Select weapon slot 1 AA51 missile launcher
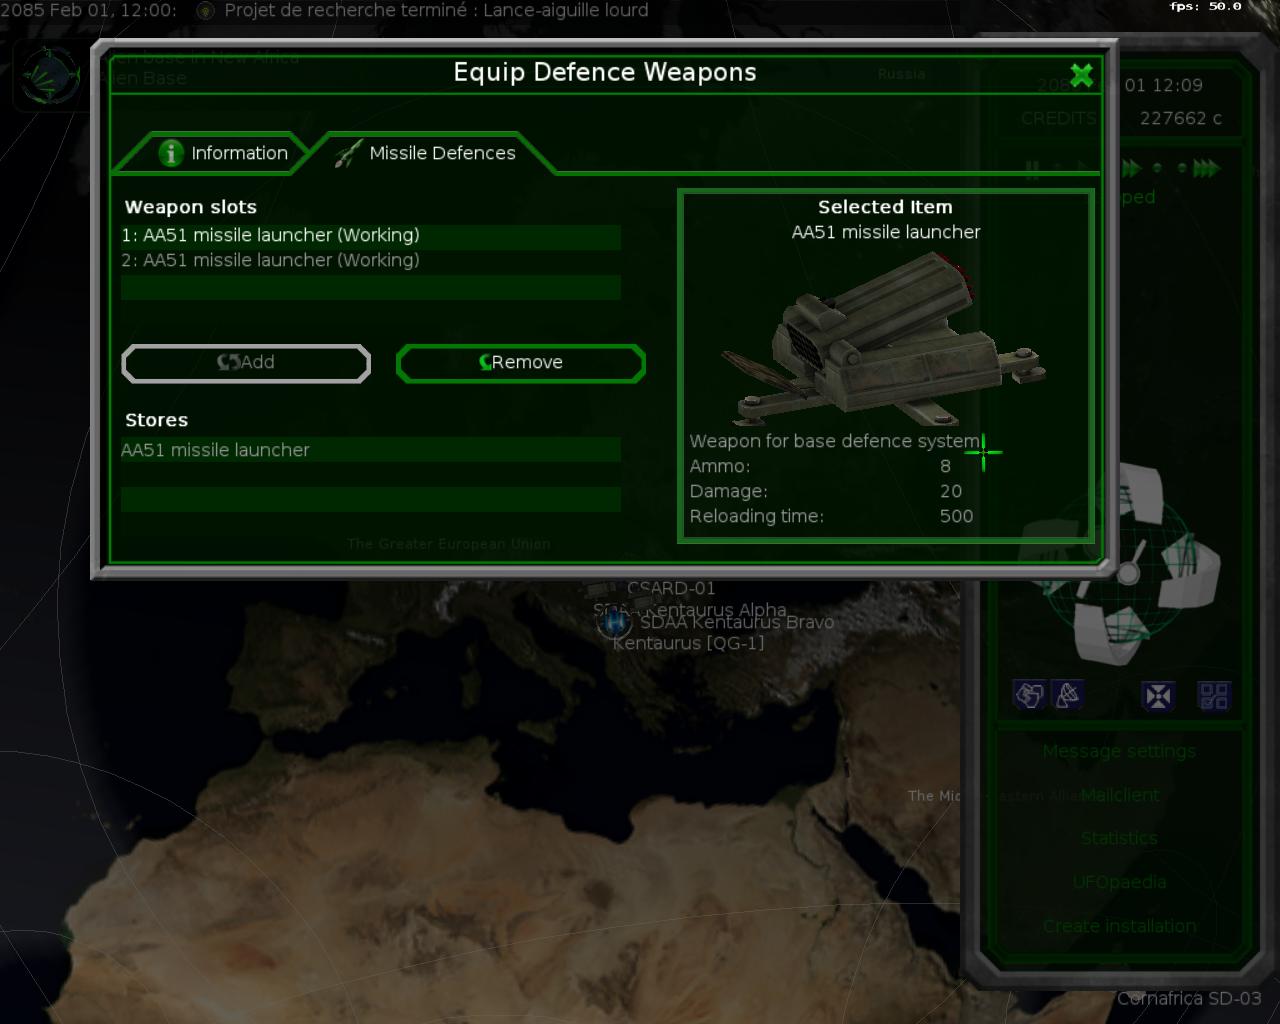Image resolution: width=1280 pixels, height=1024 pixels. pos(371,236)
